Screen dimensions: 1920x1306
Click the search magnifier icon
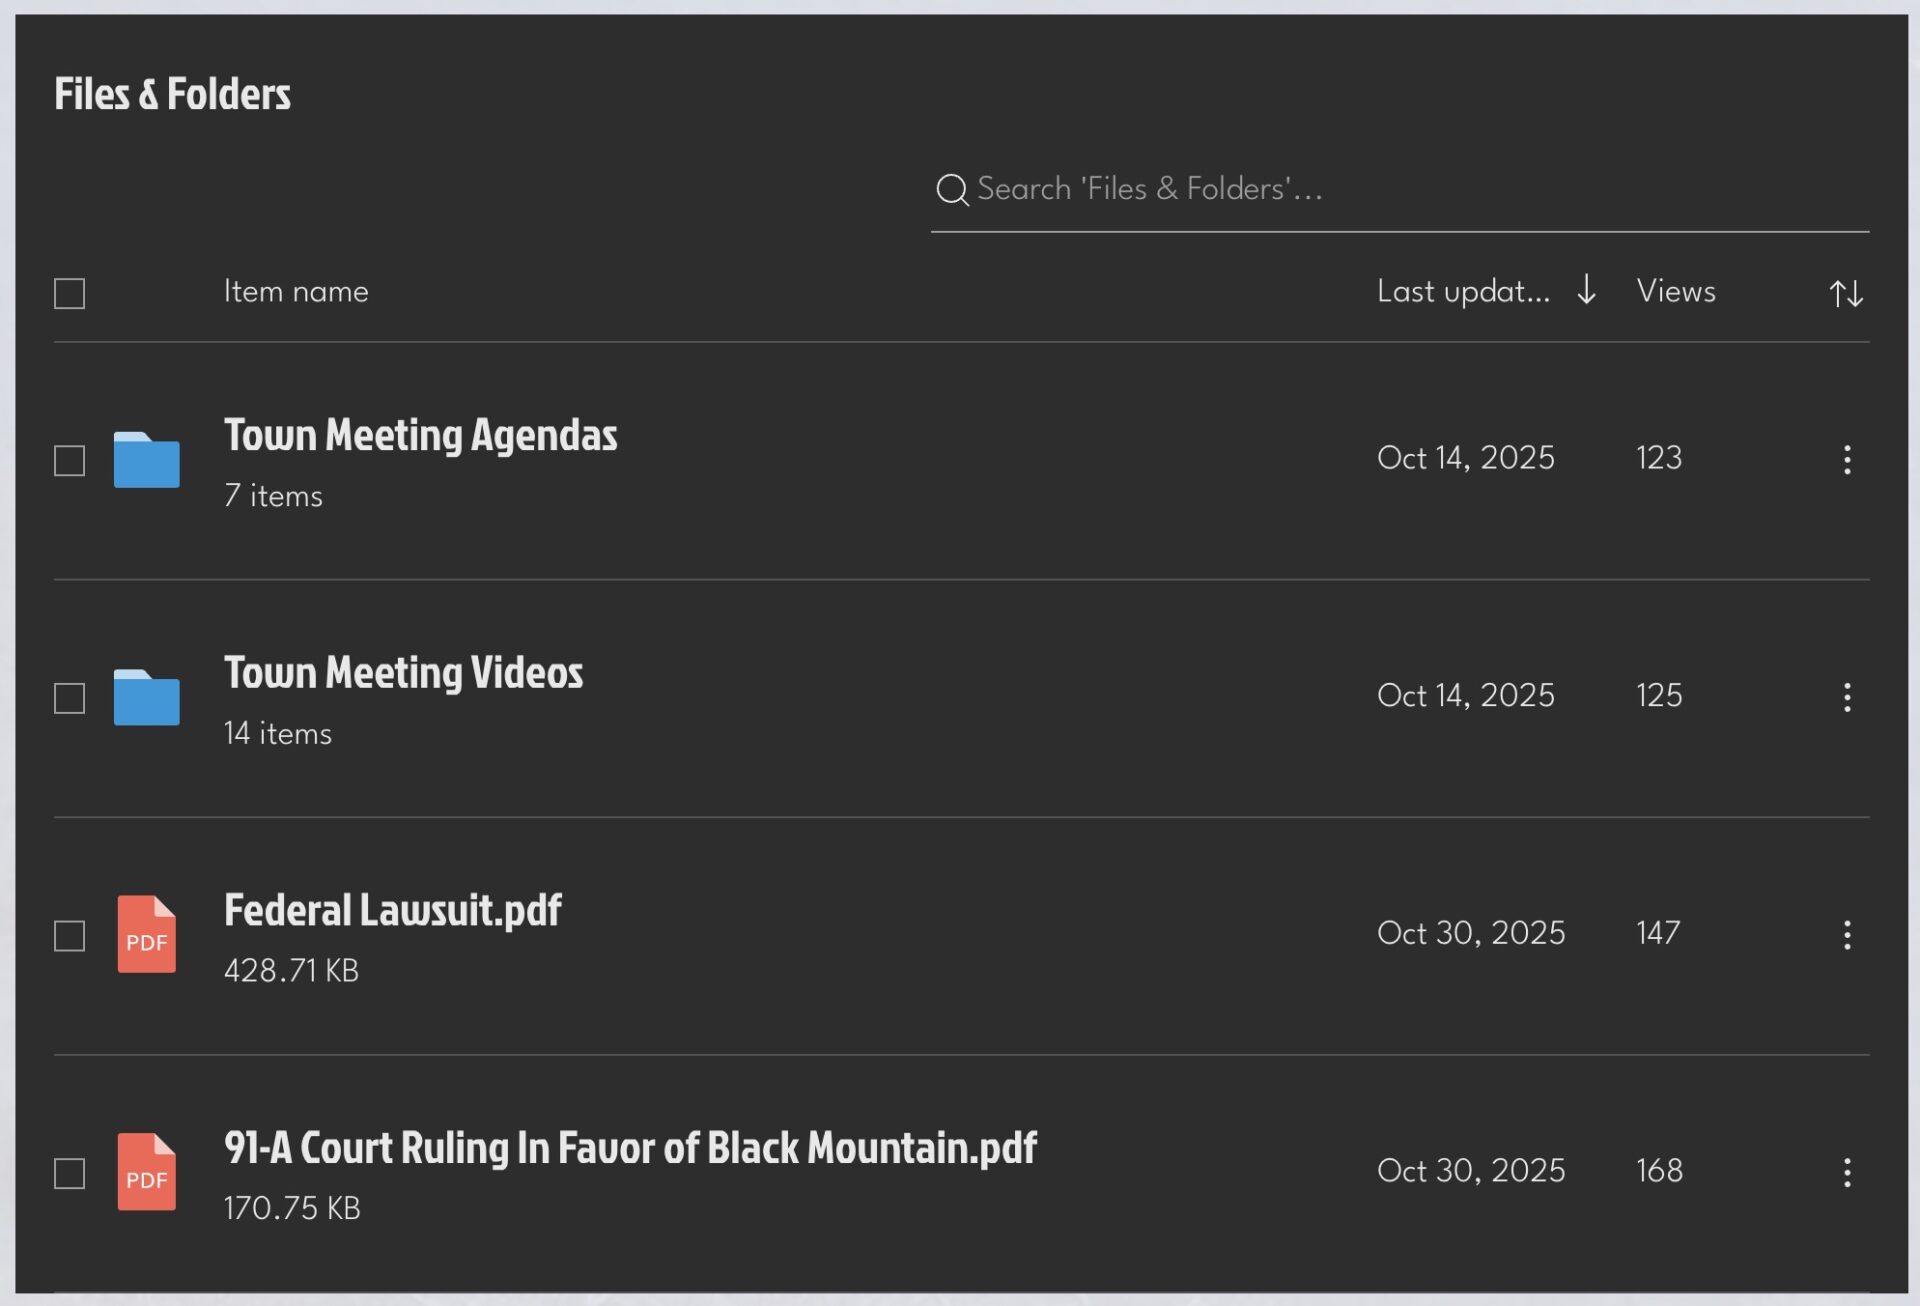click(951, 189)
